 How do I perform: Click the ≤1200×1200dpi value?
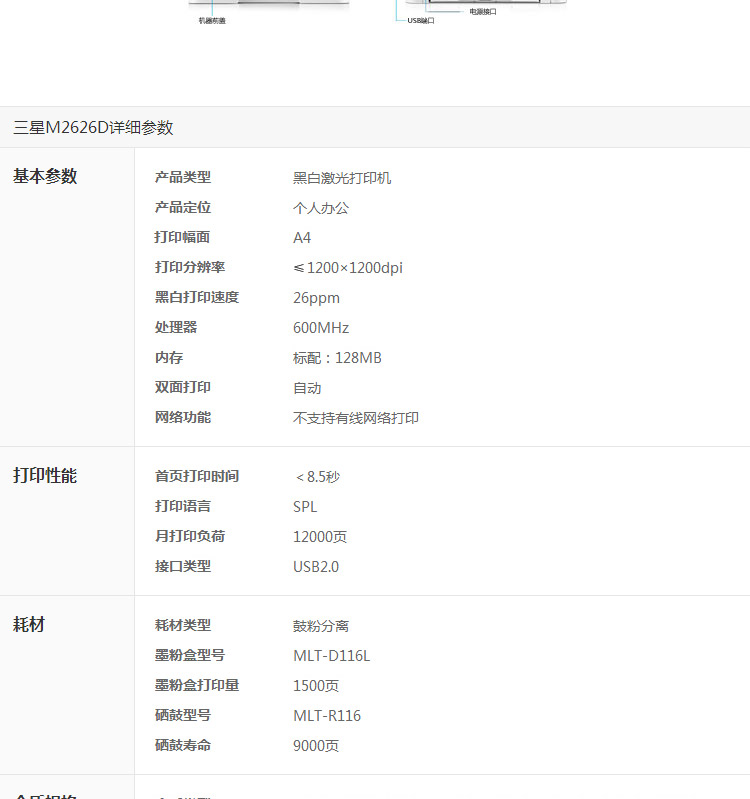(x=348, y=268)
